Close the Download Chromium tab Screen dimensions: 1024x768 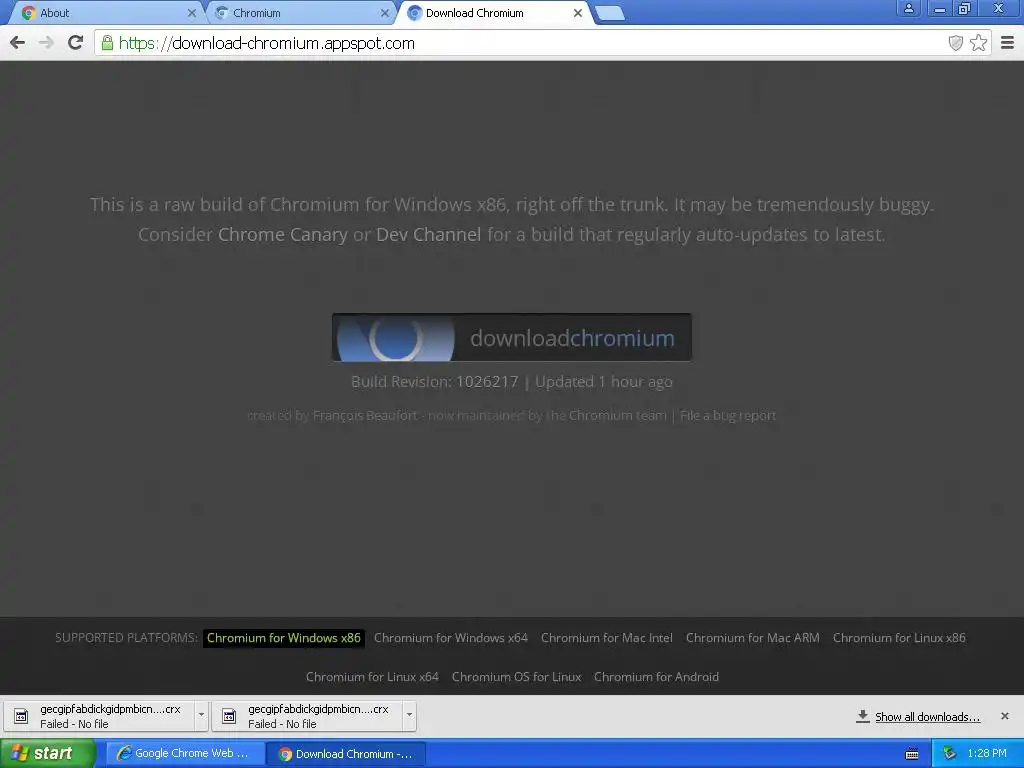pos(577,13)
